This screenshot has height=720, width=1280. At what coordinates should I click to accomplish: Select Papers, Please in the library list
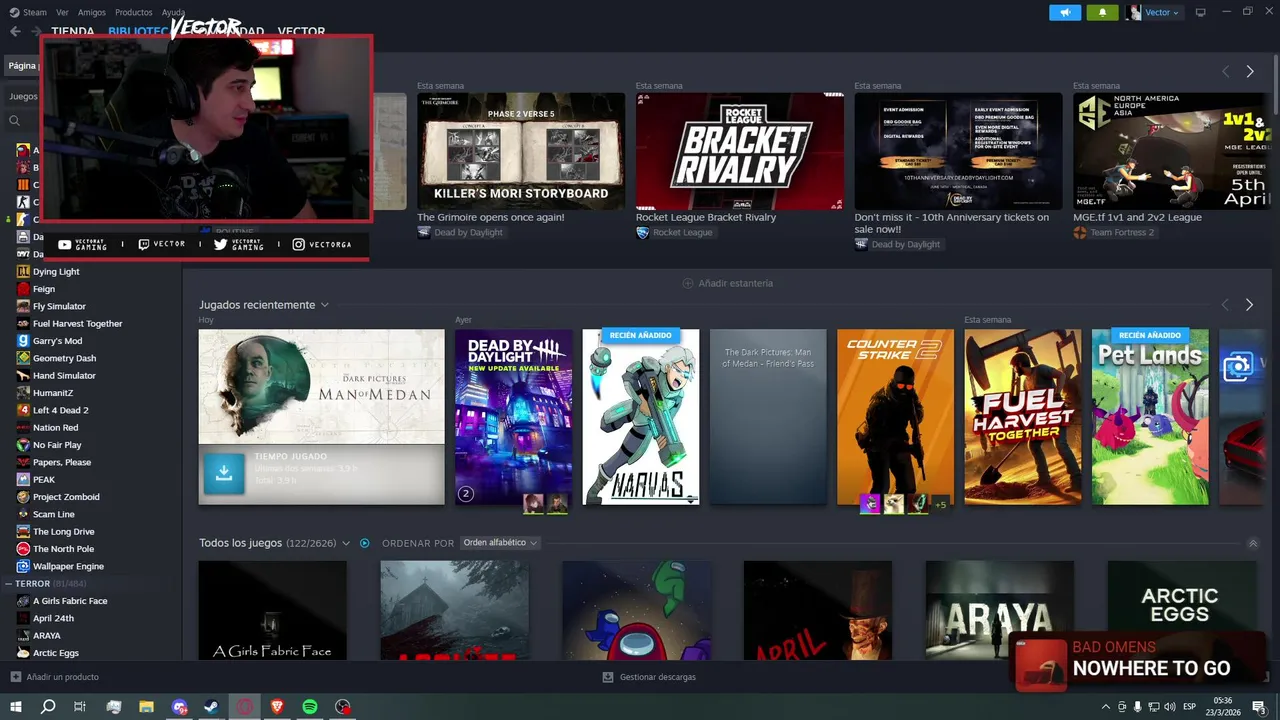62,462
